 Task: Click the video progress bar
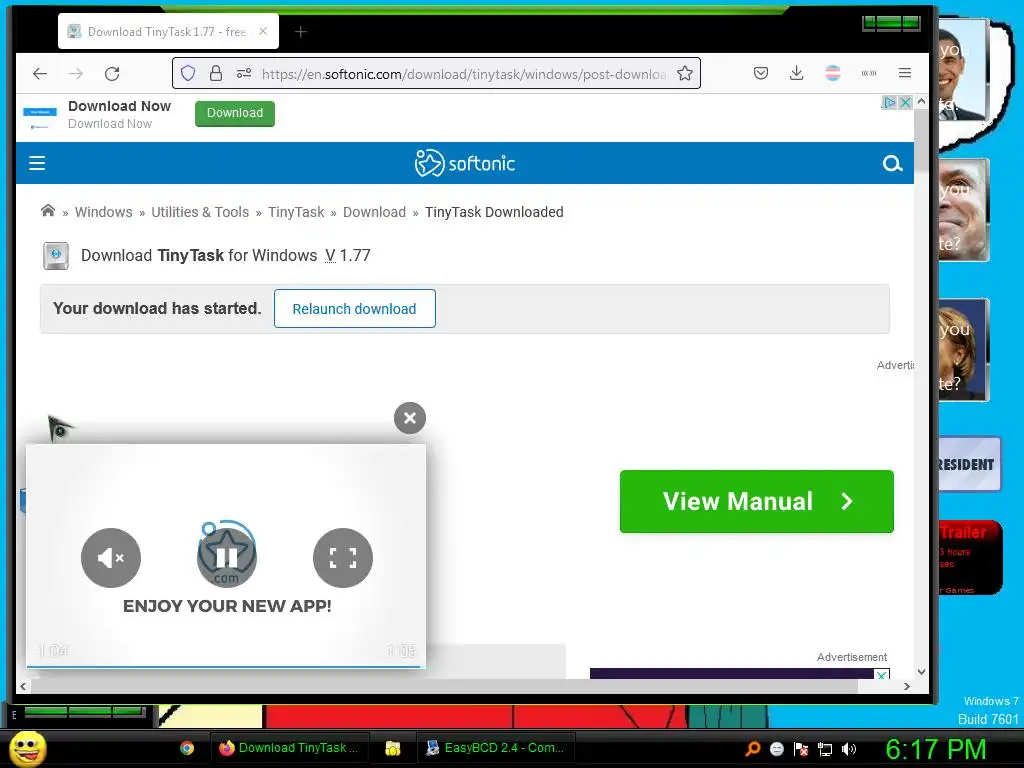(x=226, y=667)
